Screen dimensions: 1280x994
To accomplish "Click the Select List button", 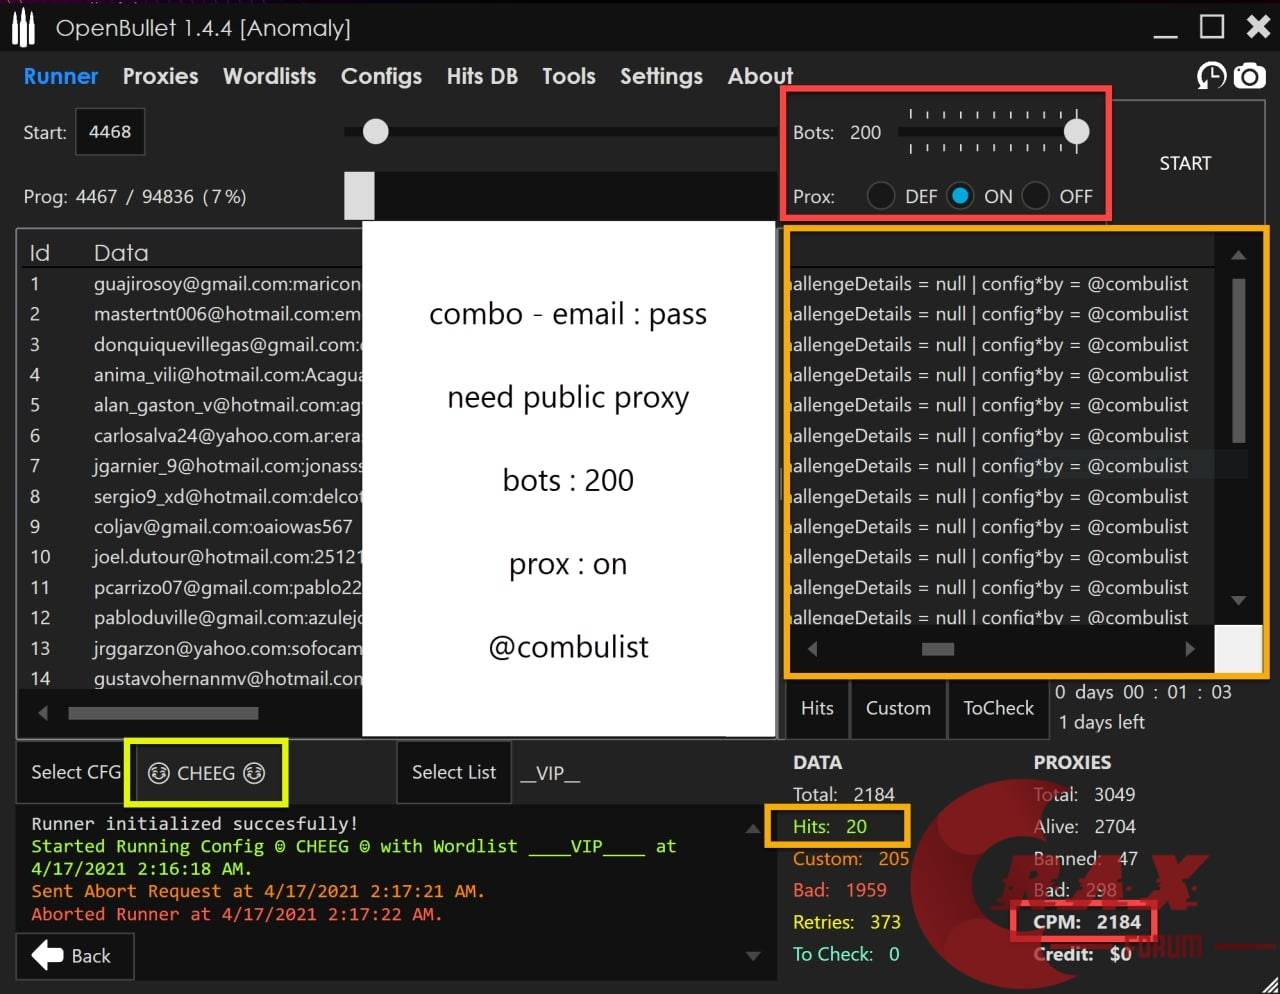I will coord(454,772).
